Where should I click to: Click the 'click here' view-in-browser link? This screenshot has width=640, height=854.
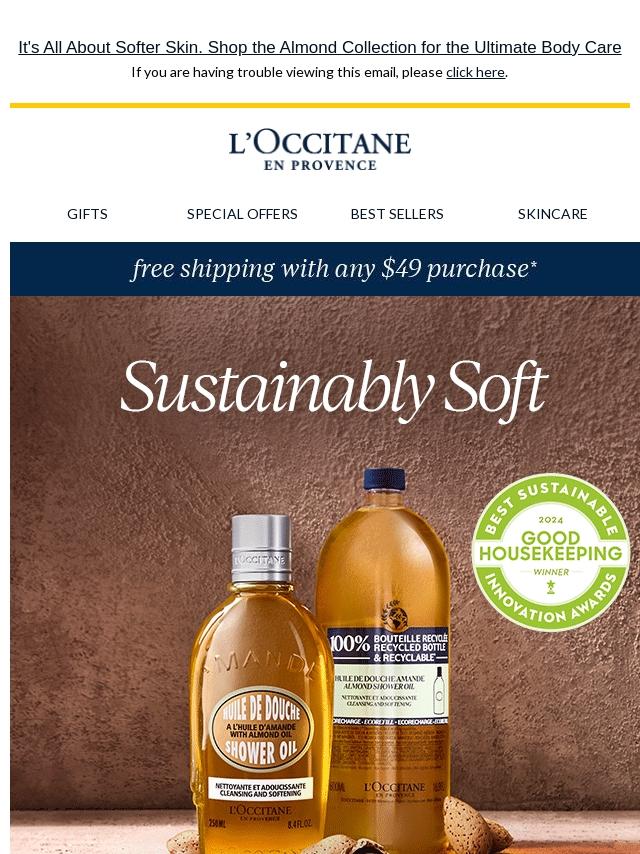pyautogui.click(x=475, y=72)
